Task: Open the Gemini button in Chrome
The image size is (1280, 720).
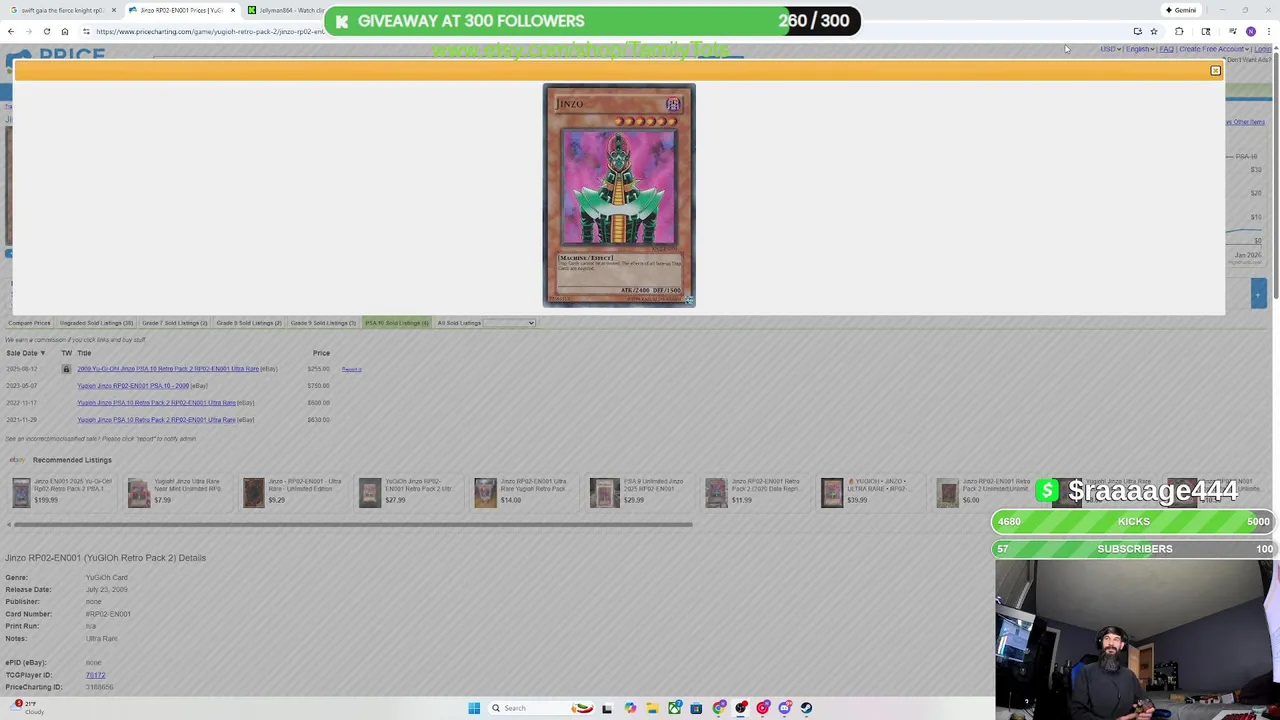Action: point(1181,10)
